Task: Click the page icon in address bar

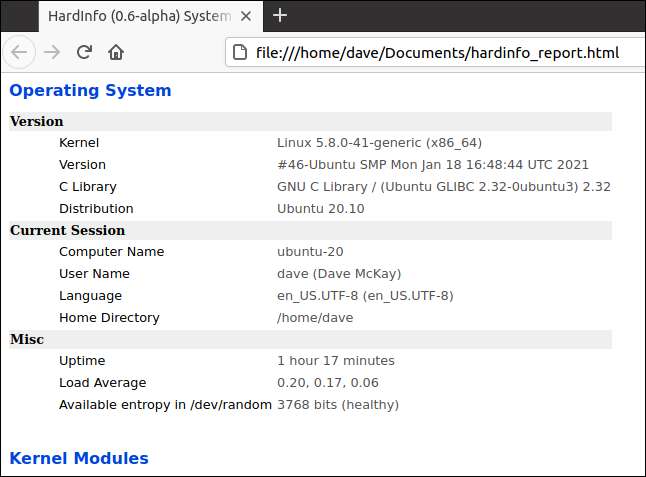Action: (x=239, y=53)
